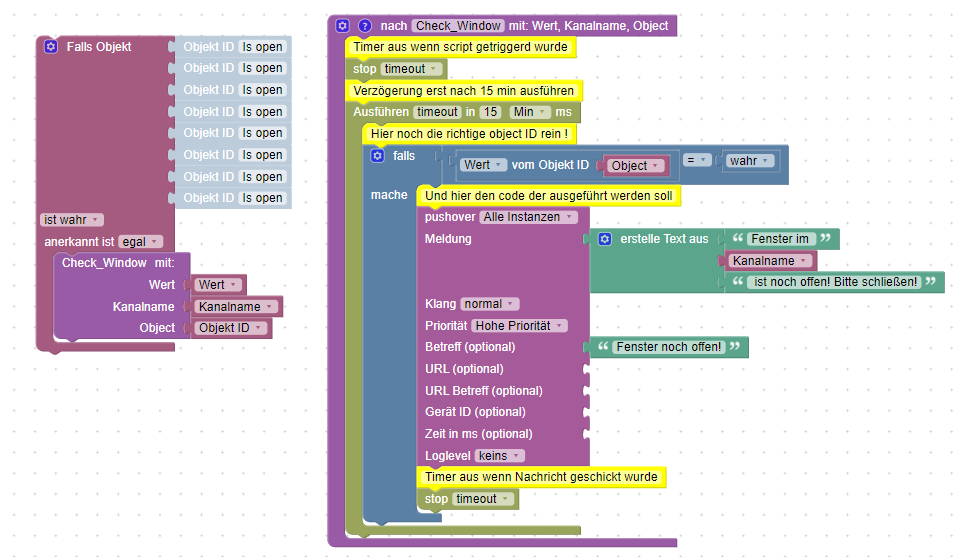This screenshot has height=557, width=958.
Task: Select comment 'Und hier den code der ausgeführt werden soll'
Action: [549, 195]
